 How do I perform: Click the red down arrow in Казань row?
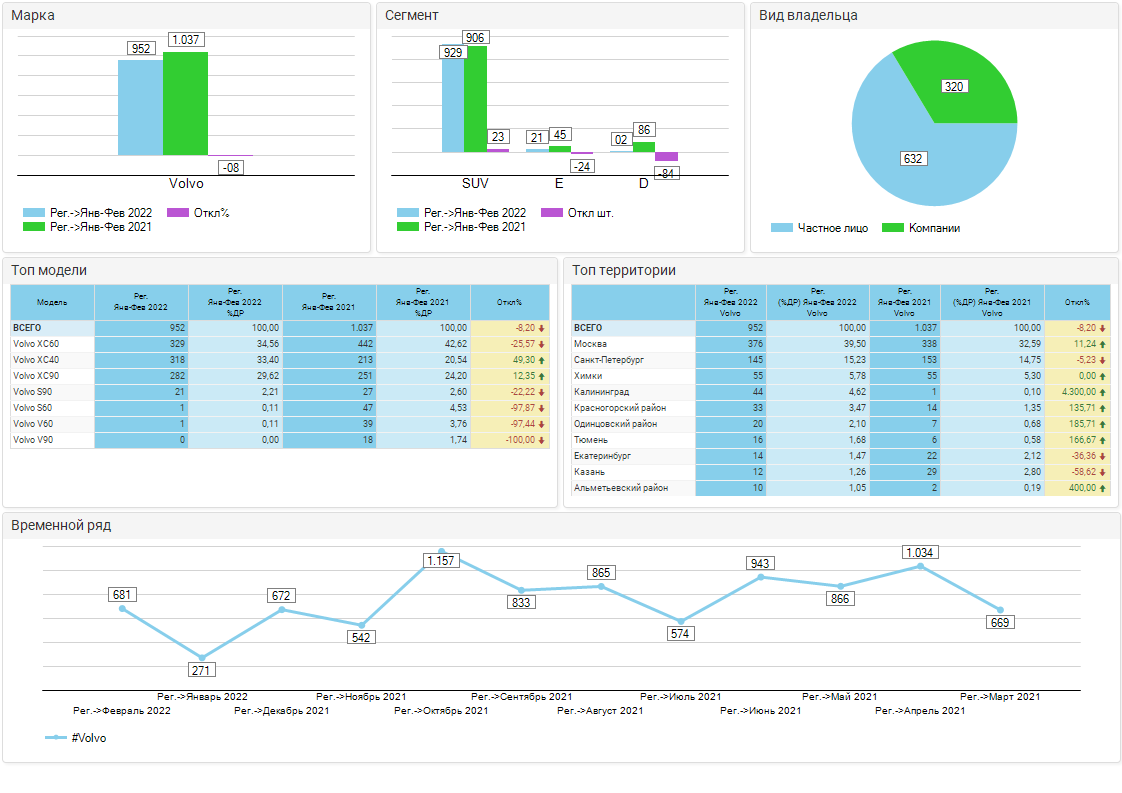coord(1102,472)
